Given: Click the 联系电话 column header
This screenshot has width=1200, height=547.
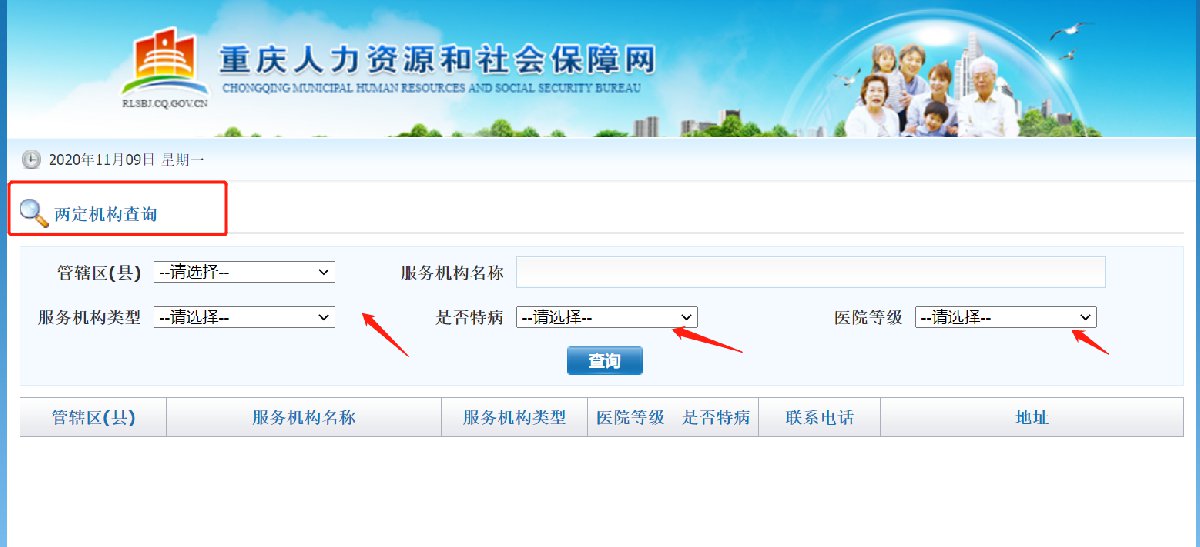Looking at the screenshot, I should tap(820, 418).
